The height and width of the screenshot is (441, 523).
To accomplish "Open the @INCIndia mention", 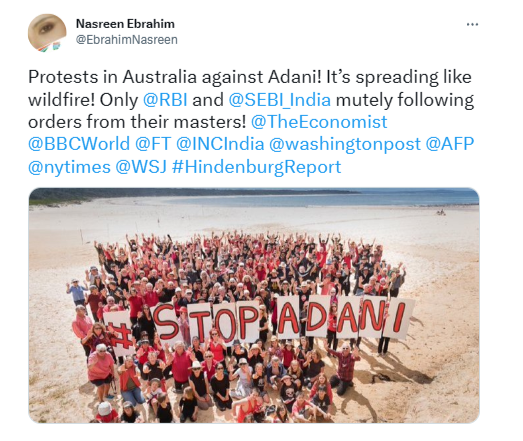I will click(x=220, y=144).
